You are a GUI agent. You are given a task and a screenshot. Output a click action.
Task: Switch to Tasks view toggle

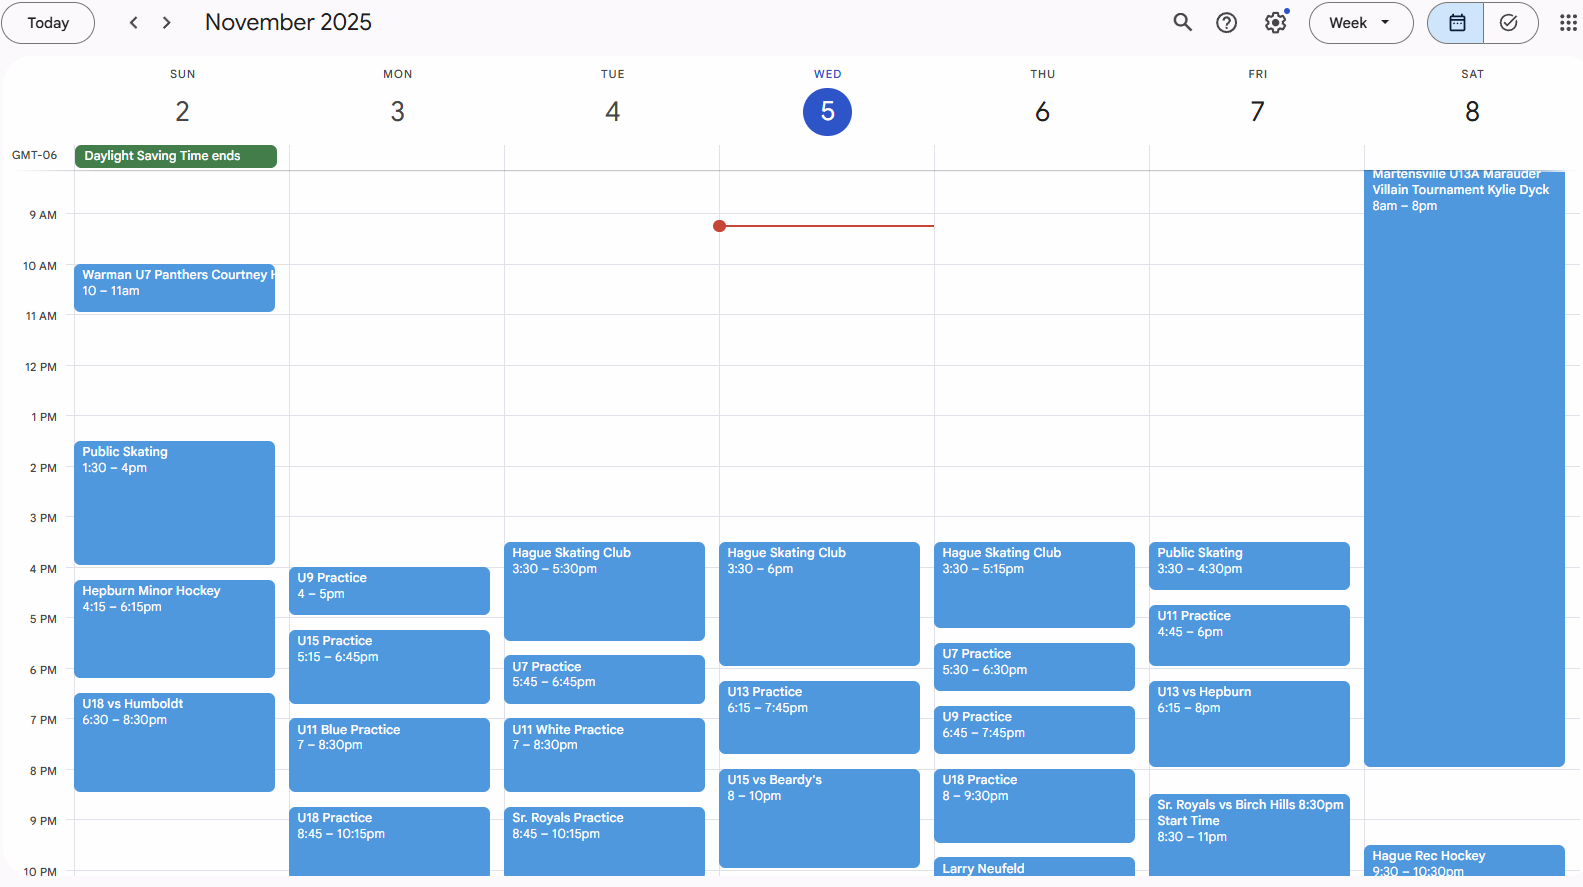[1509, 23]
